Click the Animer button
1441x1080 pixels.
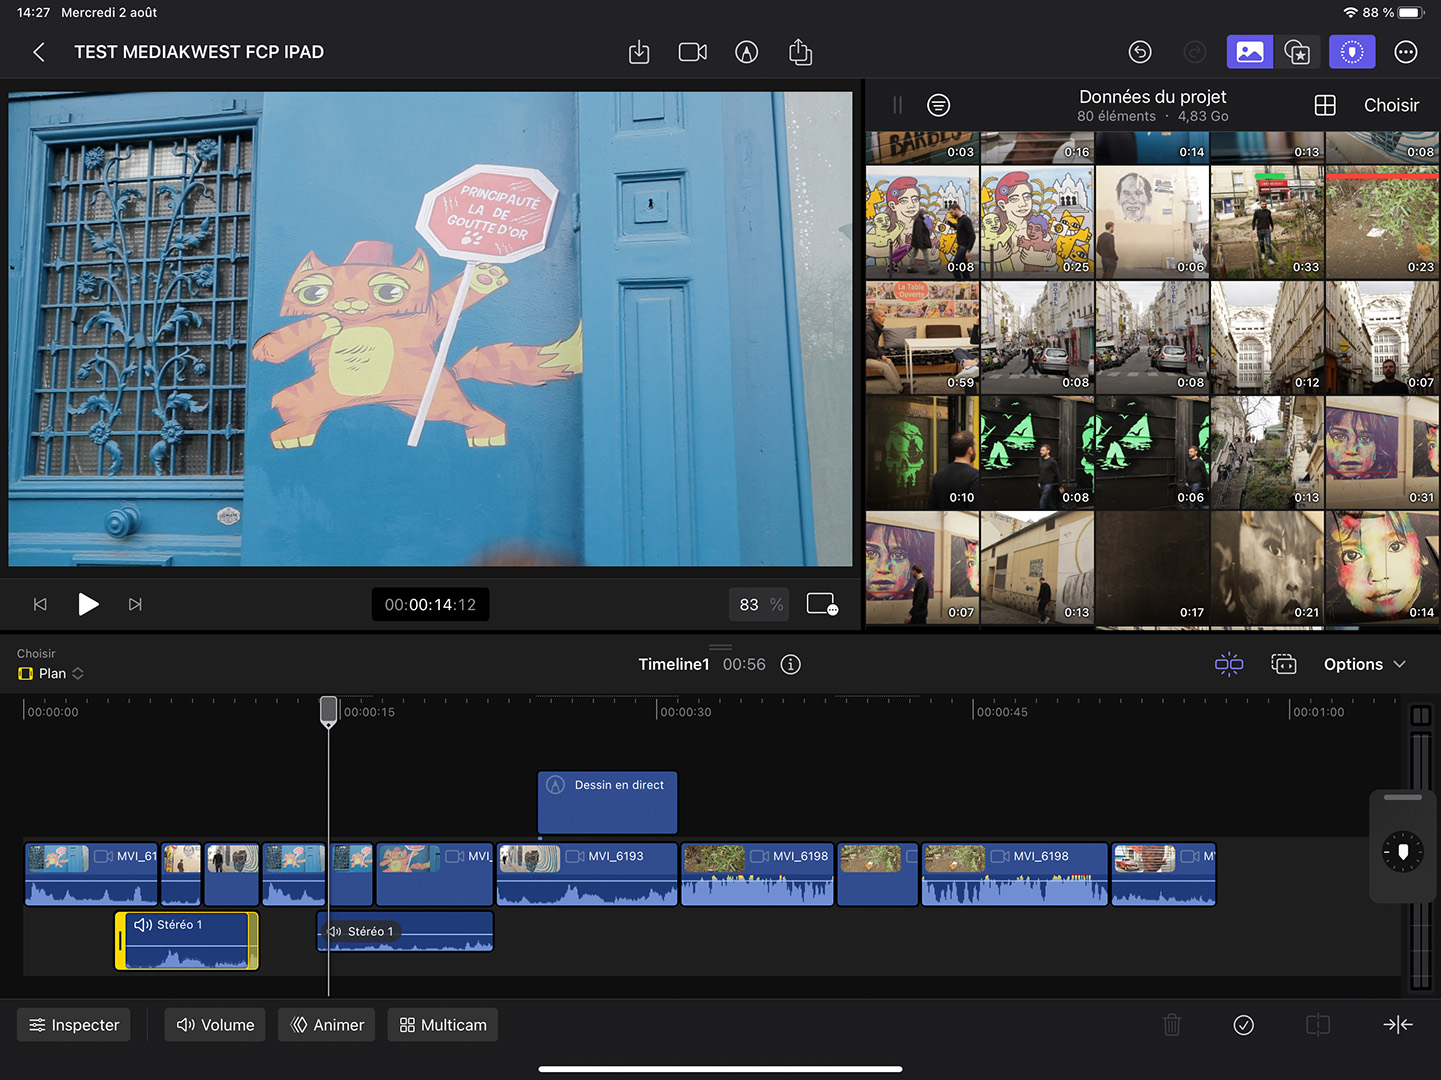point(327,1024)
